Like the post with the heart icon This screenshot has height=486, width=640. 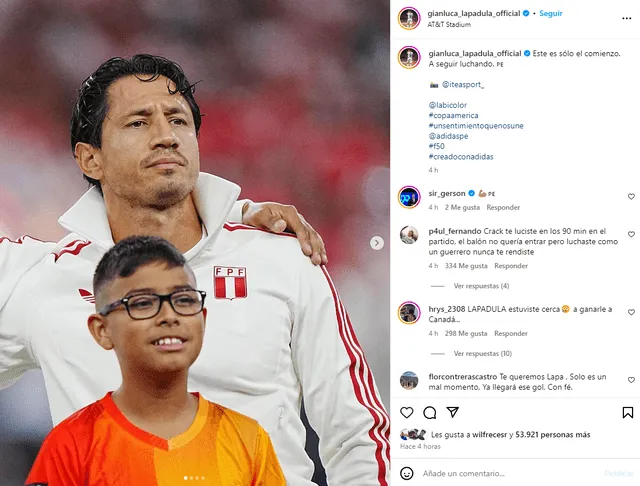[407, 413]
